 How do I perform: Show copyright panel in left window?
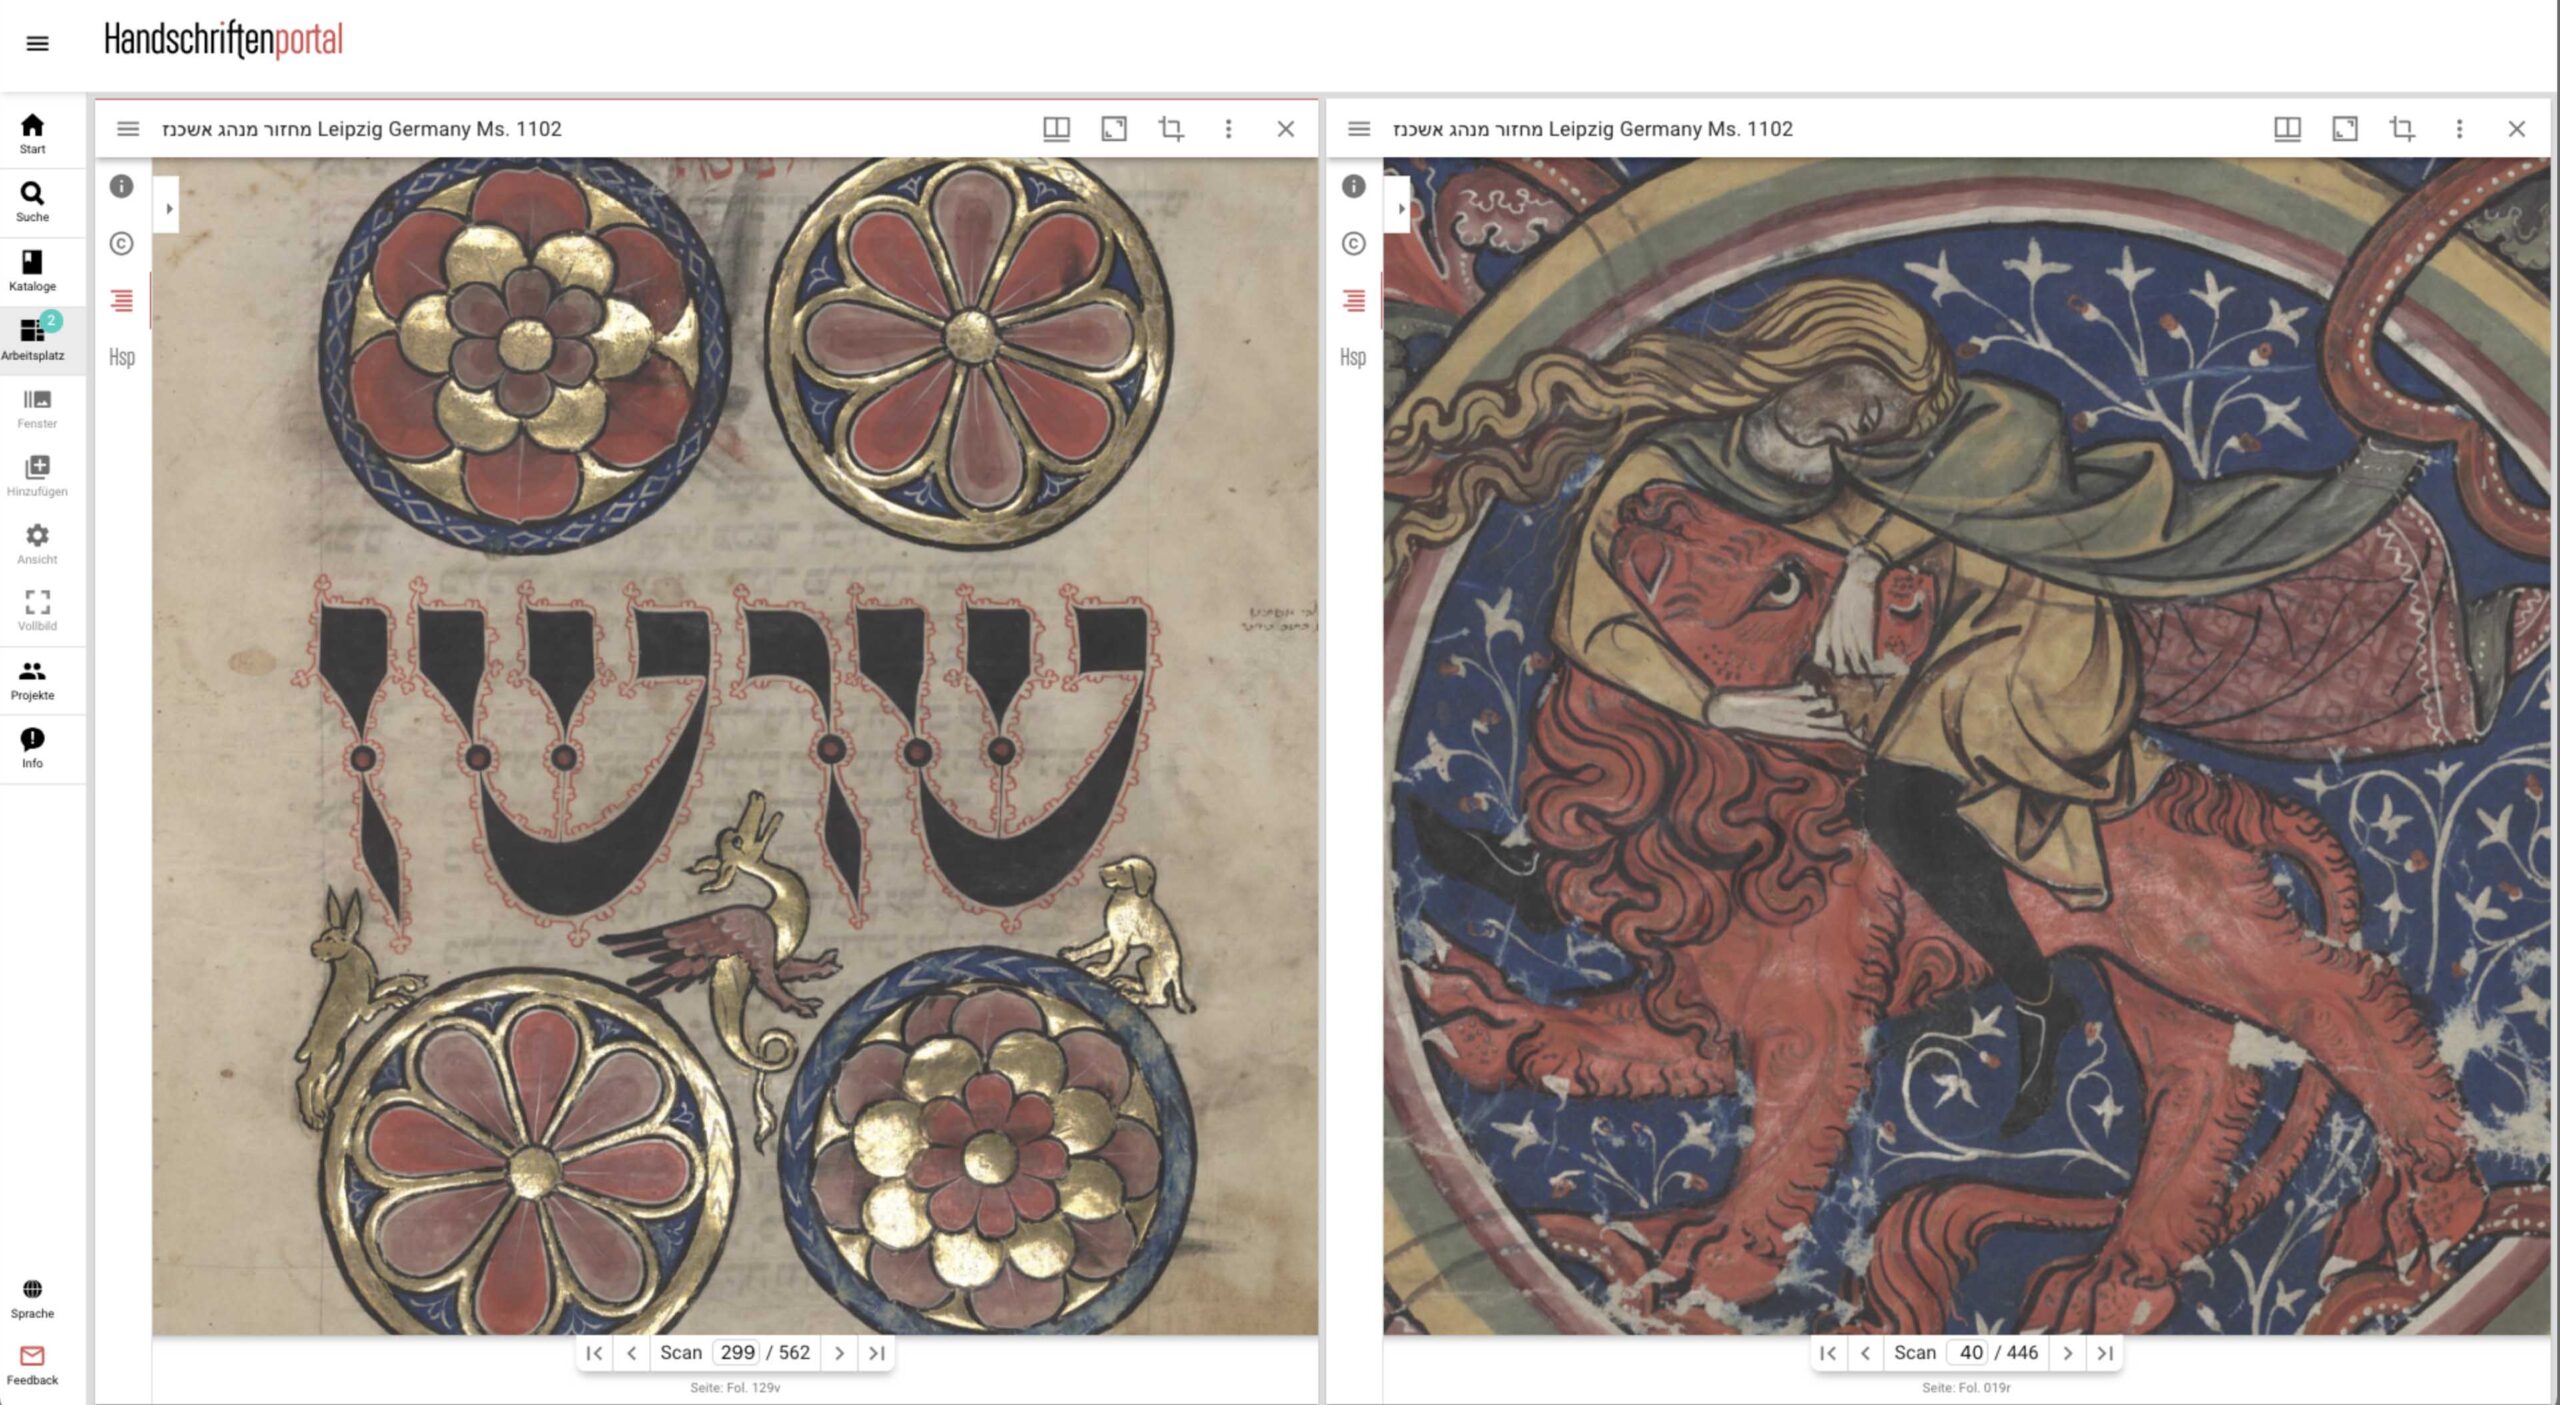click(121, 243)
